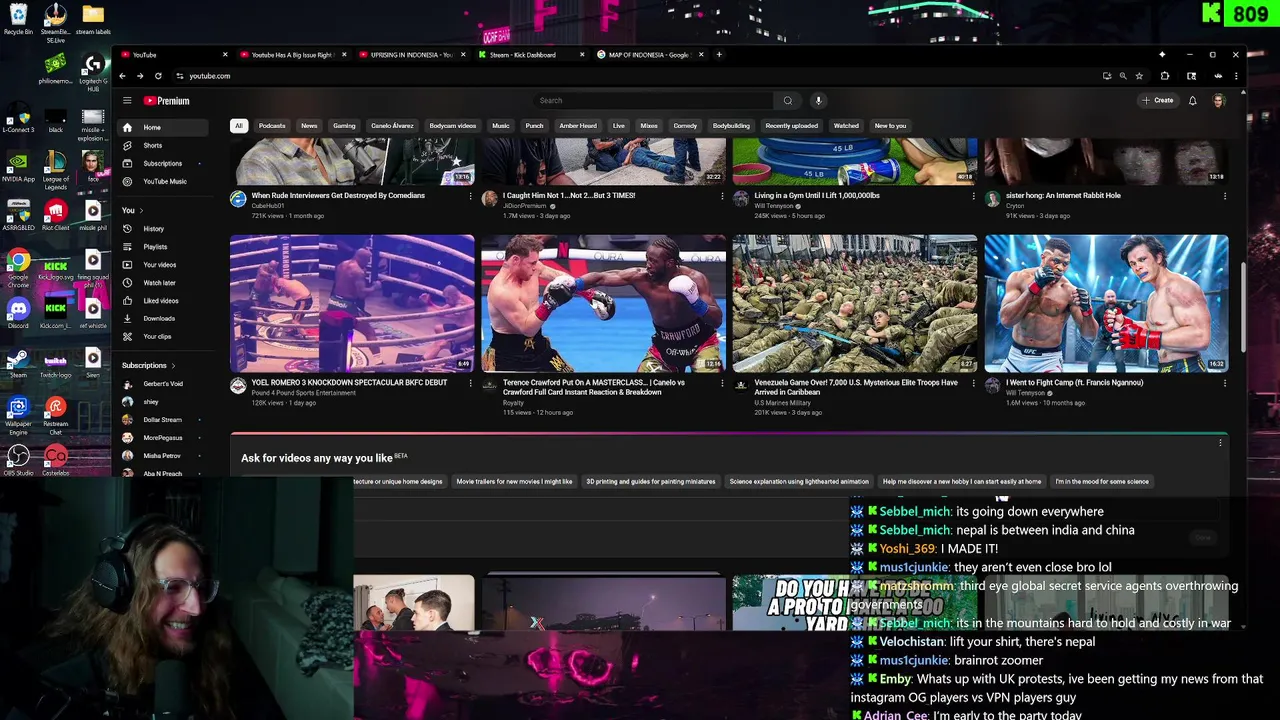The height and width of the screenshot is (720, 1280).
Task: Open the browser extensions puzzle icon
Action: pos(1165,76)
